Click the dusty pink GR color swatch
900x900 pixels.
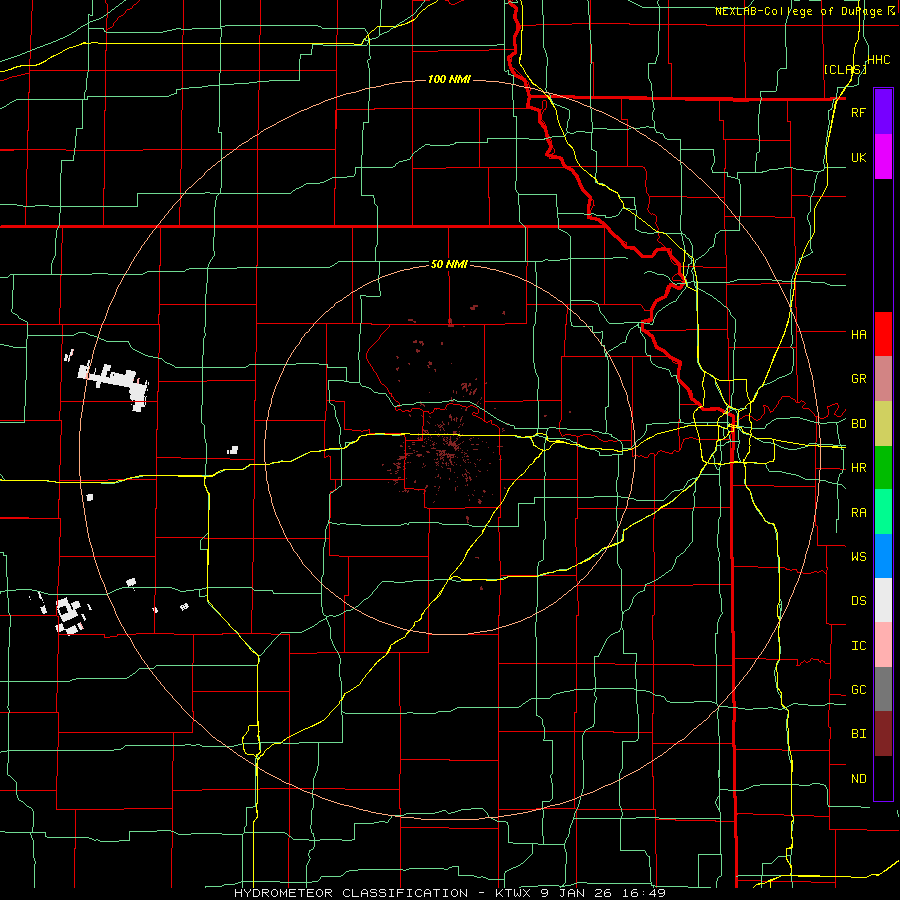[883, 379]
